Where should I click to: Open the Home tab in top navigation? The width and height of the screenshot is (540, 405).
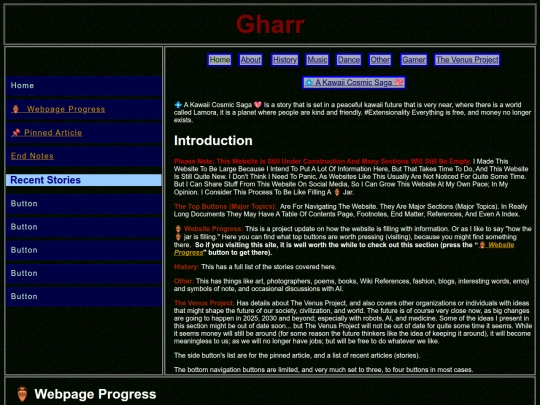pyautogui.click(x=220, y=60)
